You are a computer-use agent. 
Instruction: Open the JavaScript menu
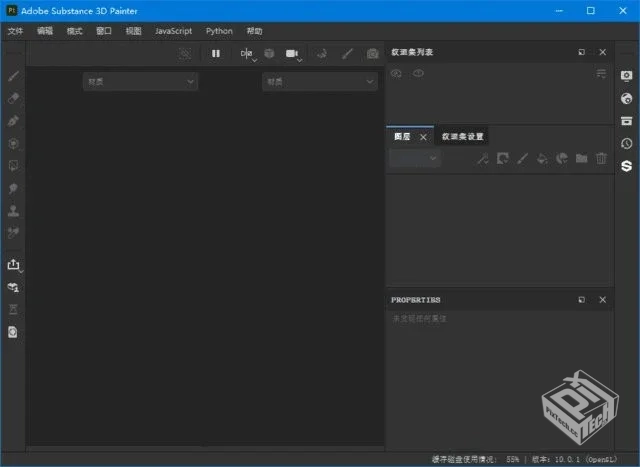tap(173, 31)
